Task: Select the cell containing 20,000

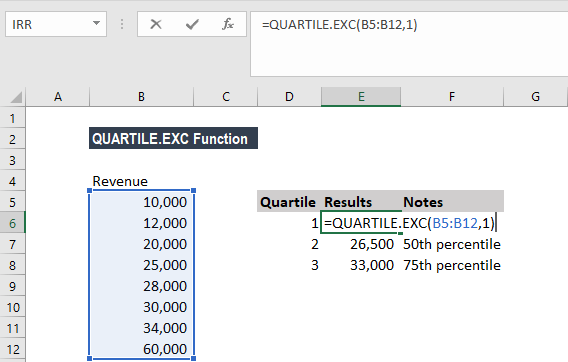Action: (x=141, y=244)
